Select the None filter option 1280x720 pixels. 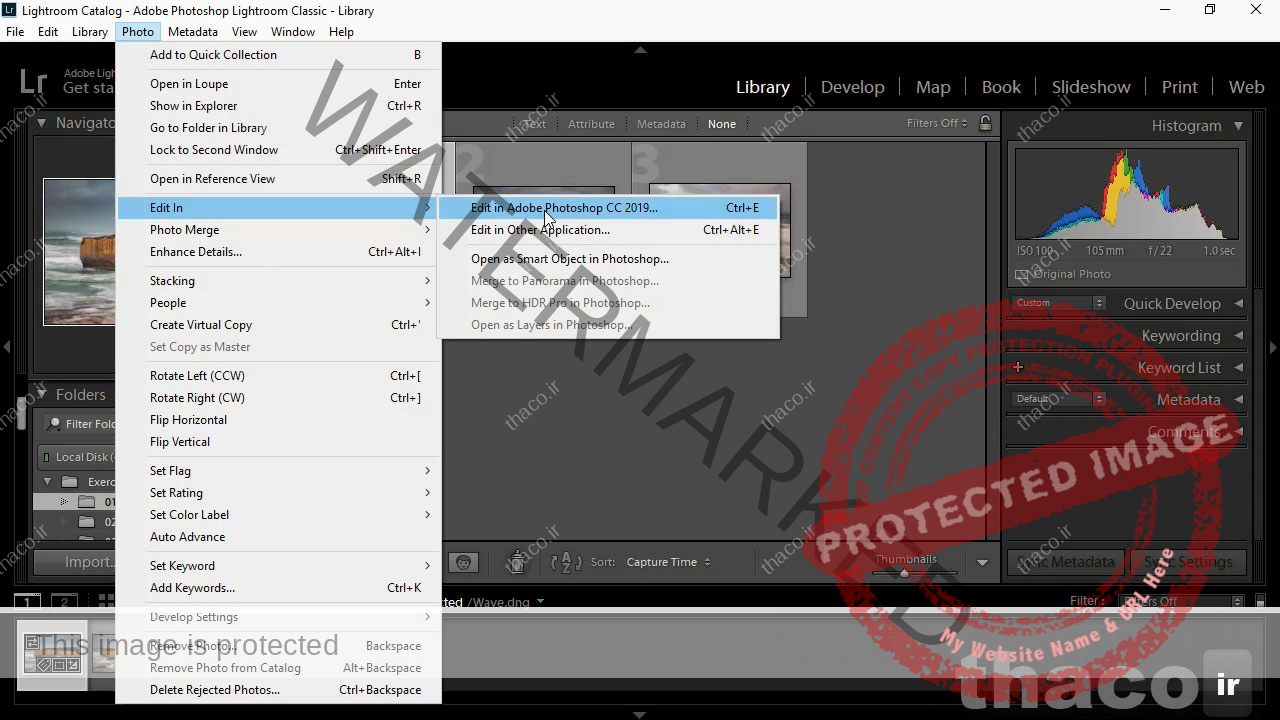(722, 124)
